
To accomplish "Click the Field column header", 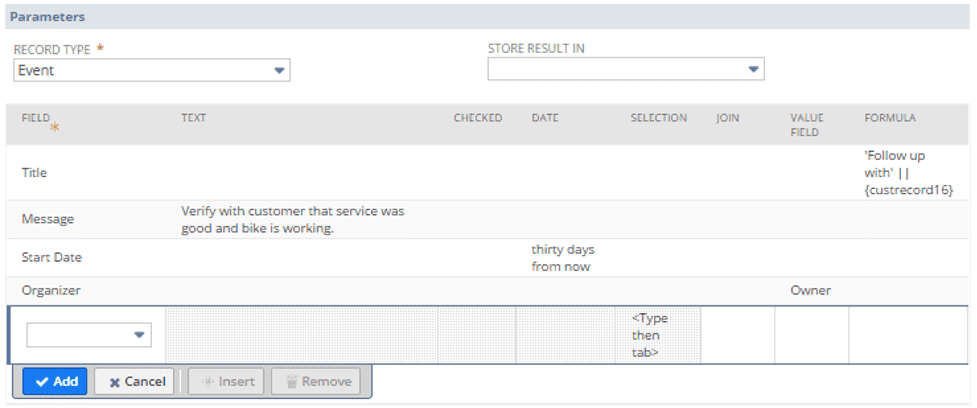I will point(36,118).
